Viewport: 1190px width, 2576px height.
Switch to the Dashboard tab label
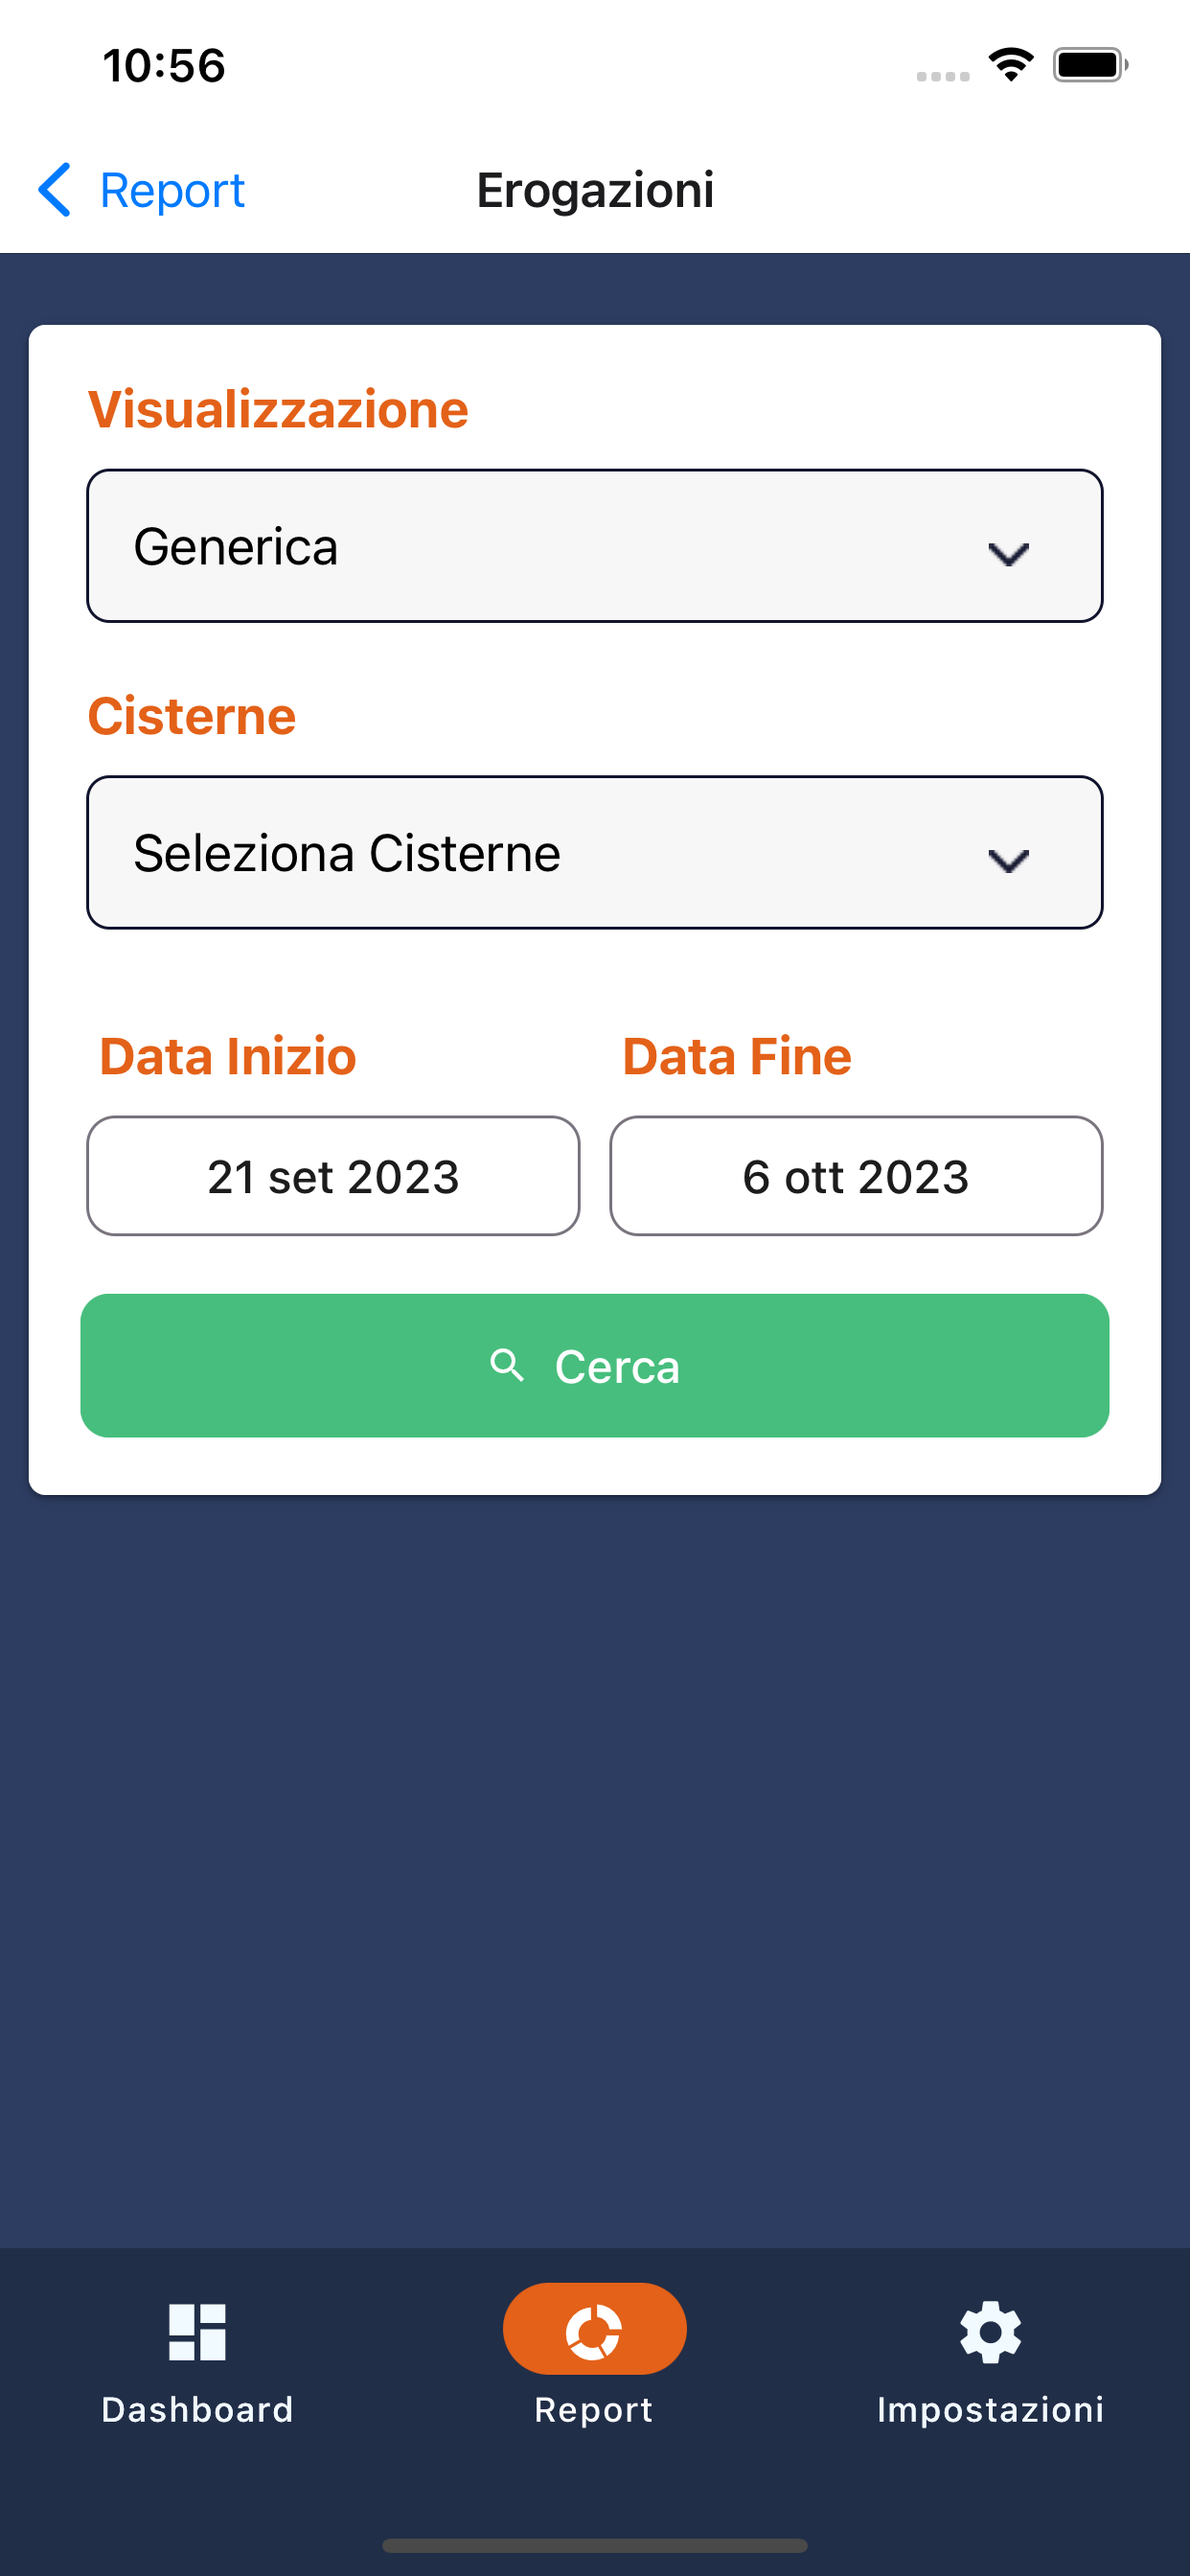click(x=197, y=2409)
